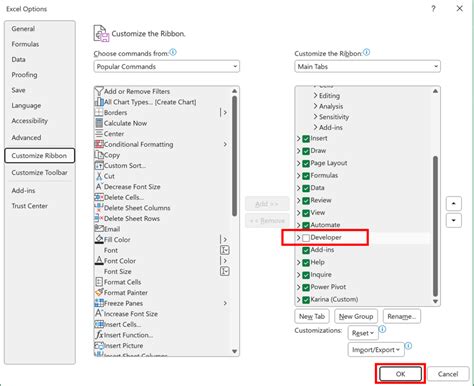
Task: Click the help question mark in title bar
Action: 433,9
